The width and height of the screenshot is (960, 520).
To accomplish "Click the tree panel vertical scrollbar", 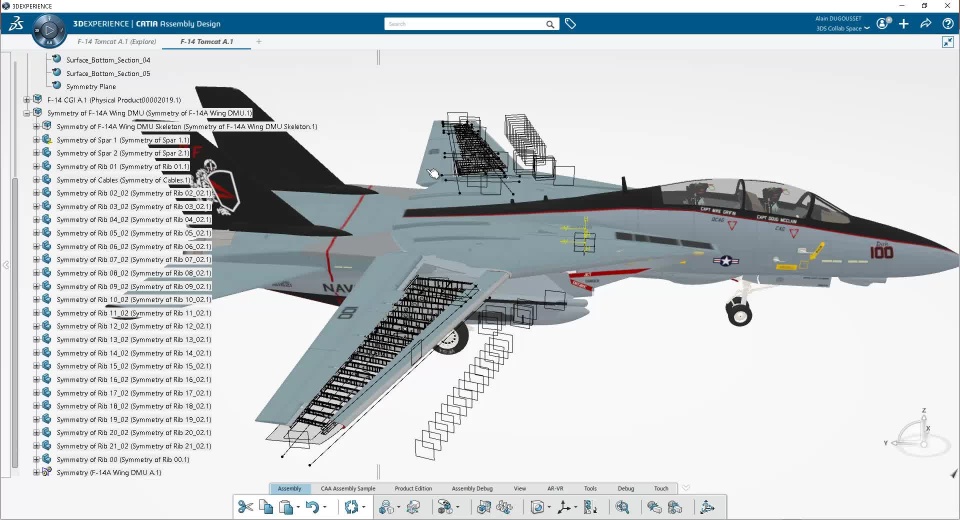I will point(15,322).
